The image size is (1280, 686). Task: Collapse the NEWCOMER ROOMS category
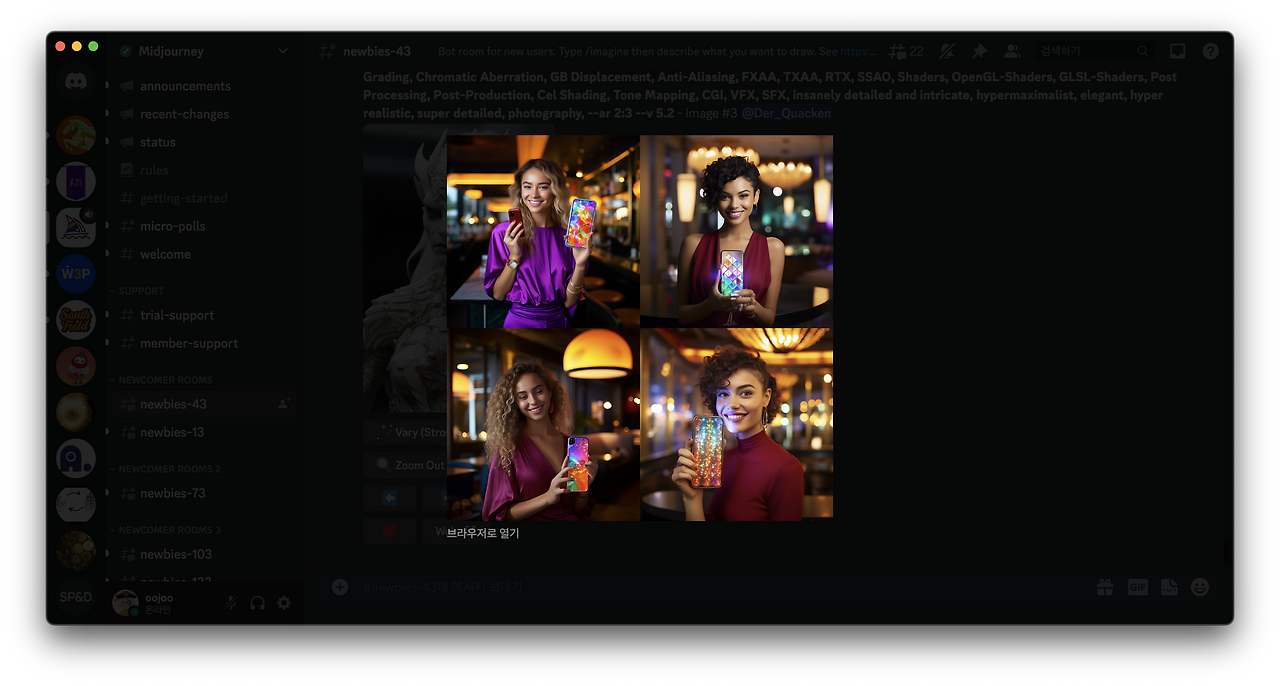pyautogui.click(x=160, y=380)
